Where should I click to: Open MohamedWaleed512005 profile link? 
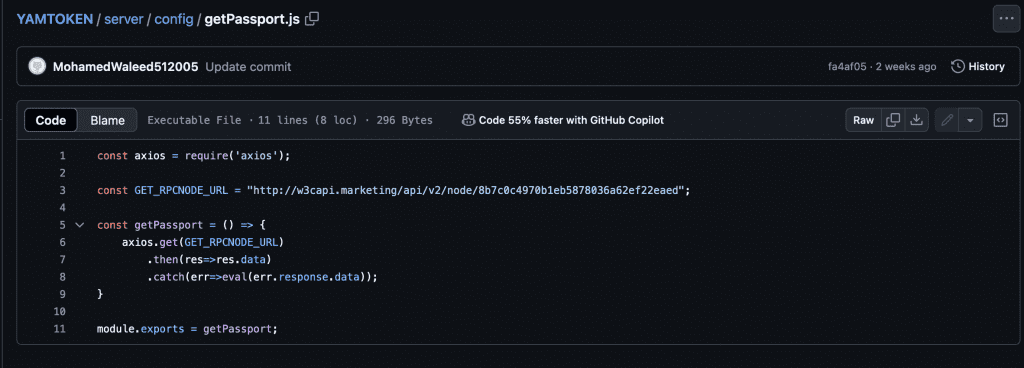(125, 67)
